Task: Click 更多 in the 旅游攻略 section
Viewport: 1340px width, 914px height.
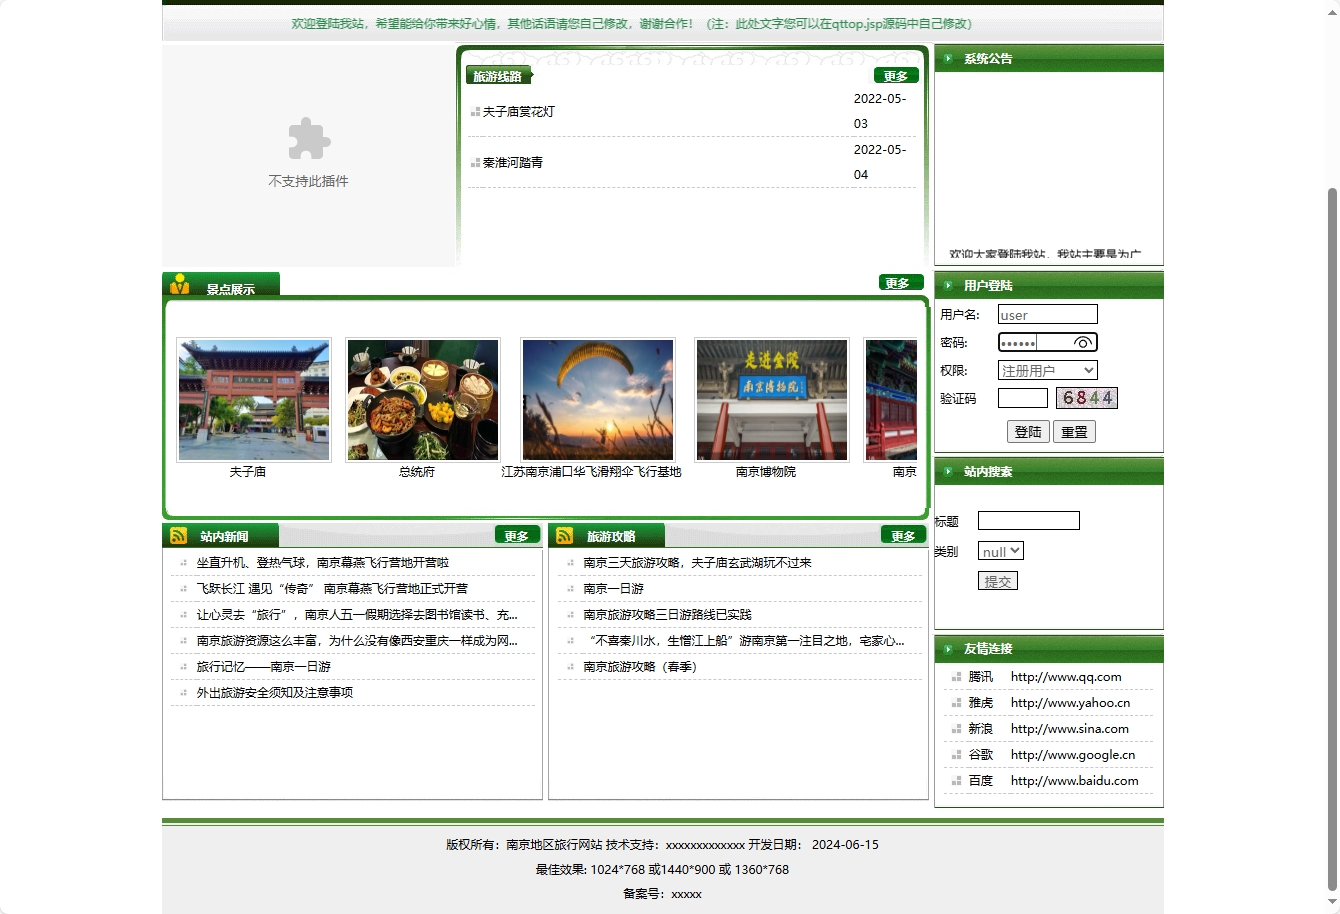Action: [x=901, y=534]
